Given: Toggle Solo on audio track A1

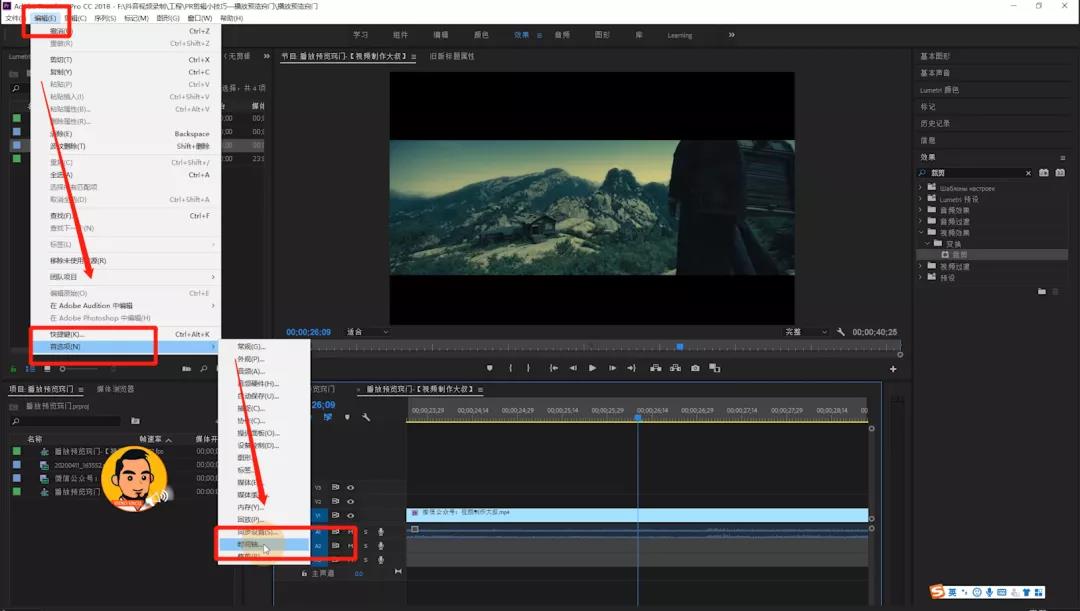Looking at the screenshot, I should tap(366, 532).
